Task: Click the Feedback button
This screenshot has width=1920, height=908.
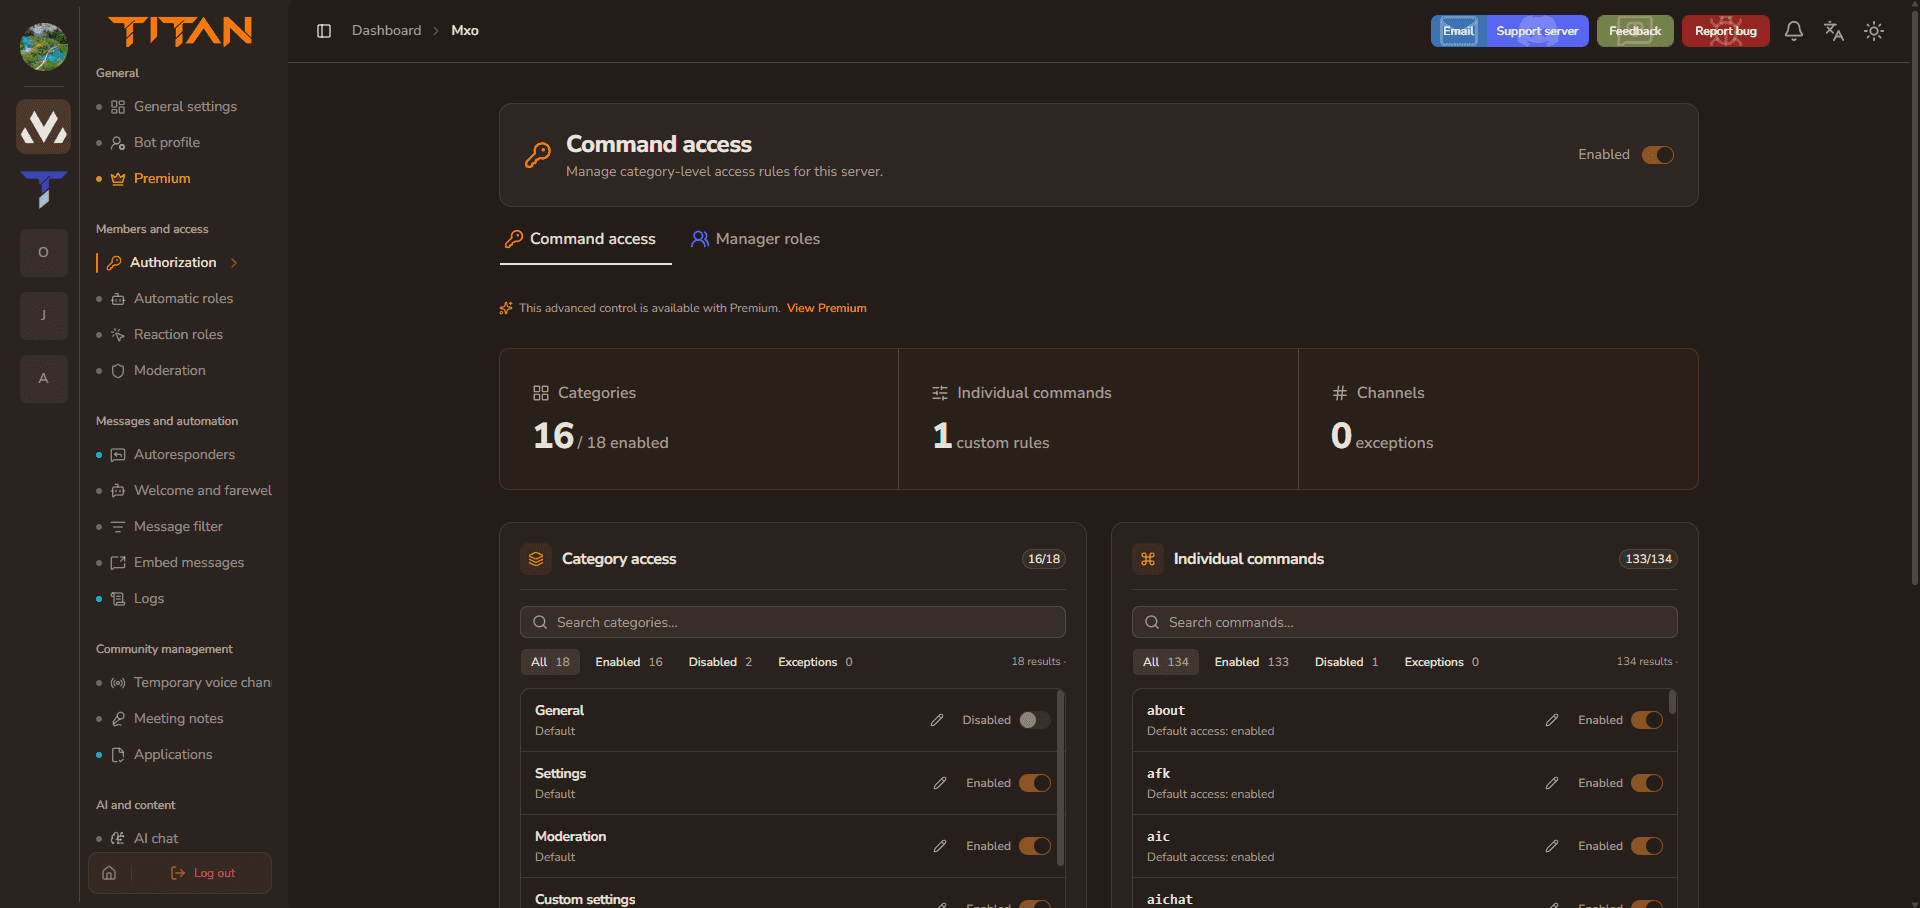Action: tap(1635, 31)
